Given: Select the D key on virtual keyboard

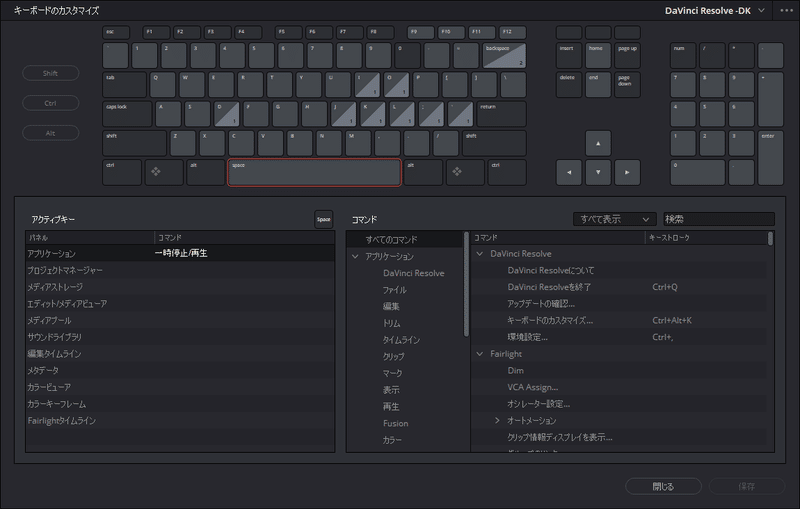Looking at the screenshot, I should pyautogui.click(x=227, y=114).
